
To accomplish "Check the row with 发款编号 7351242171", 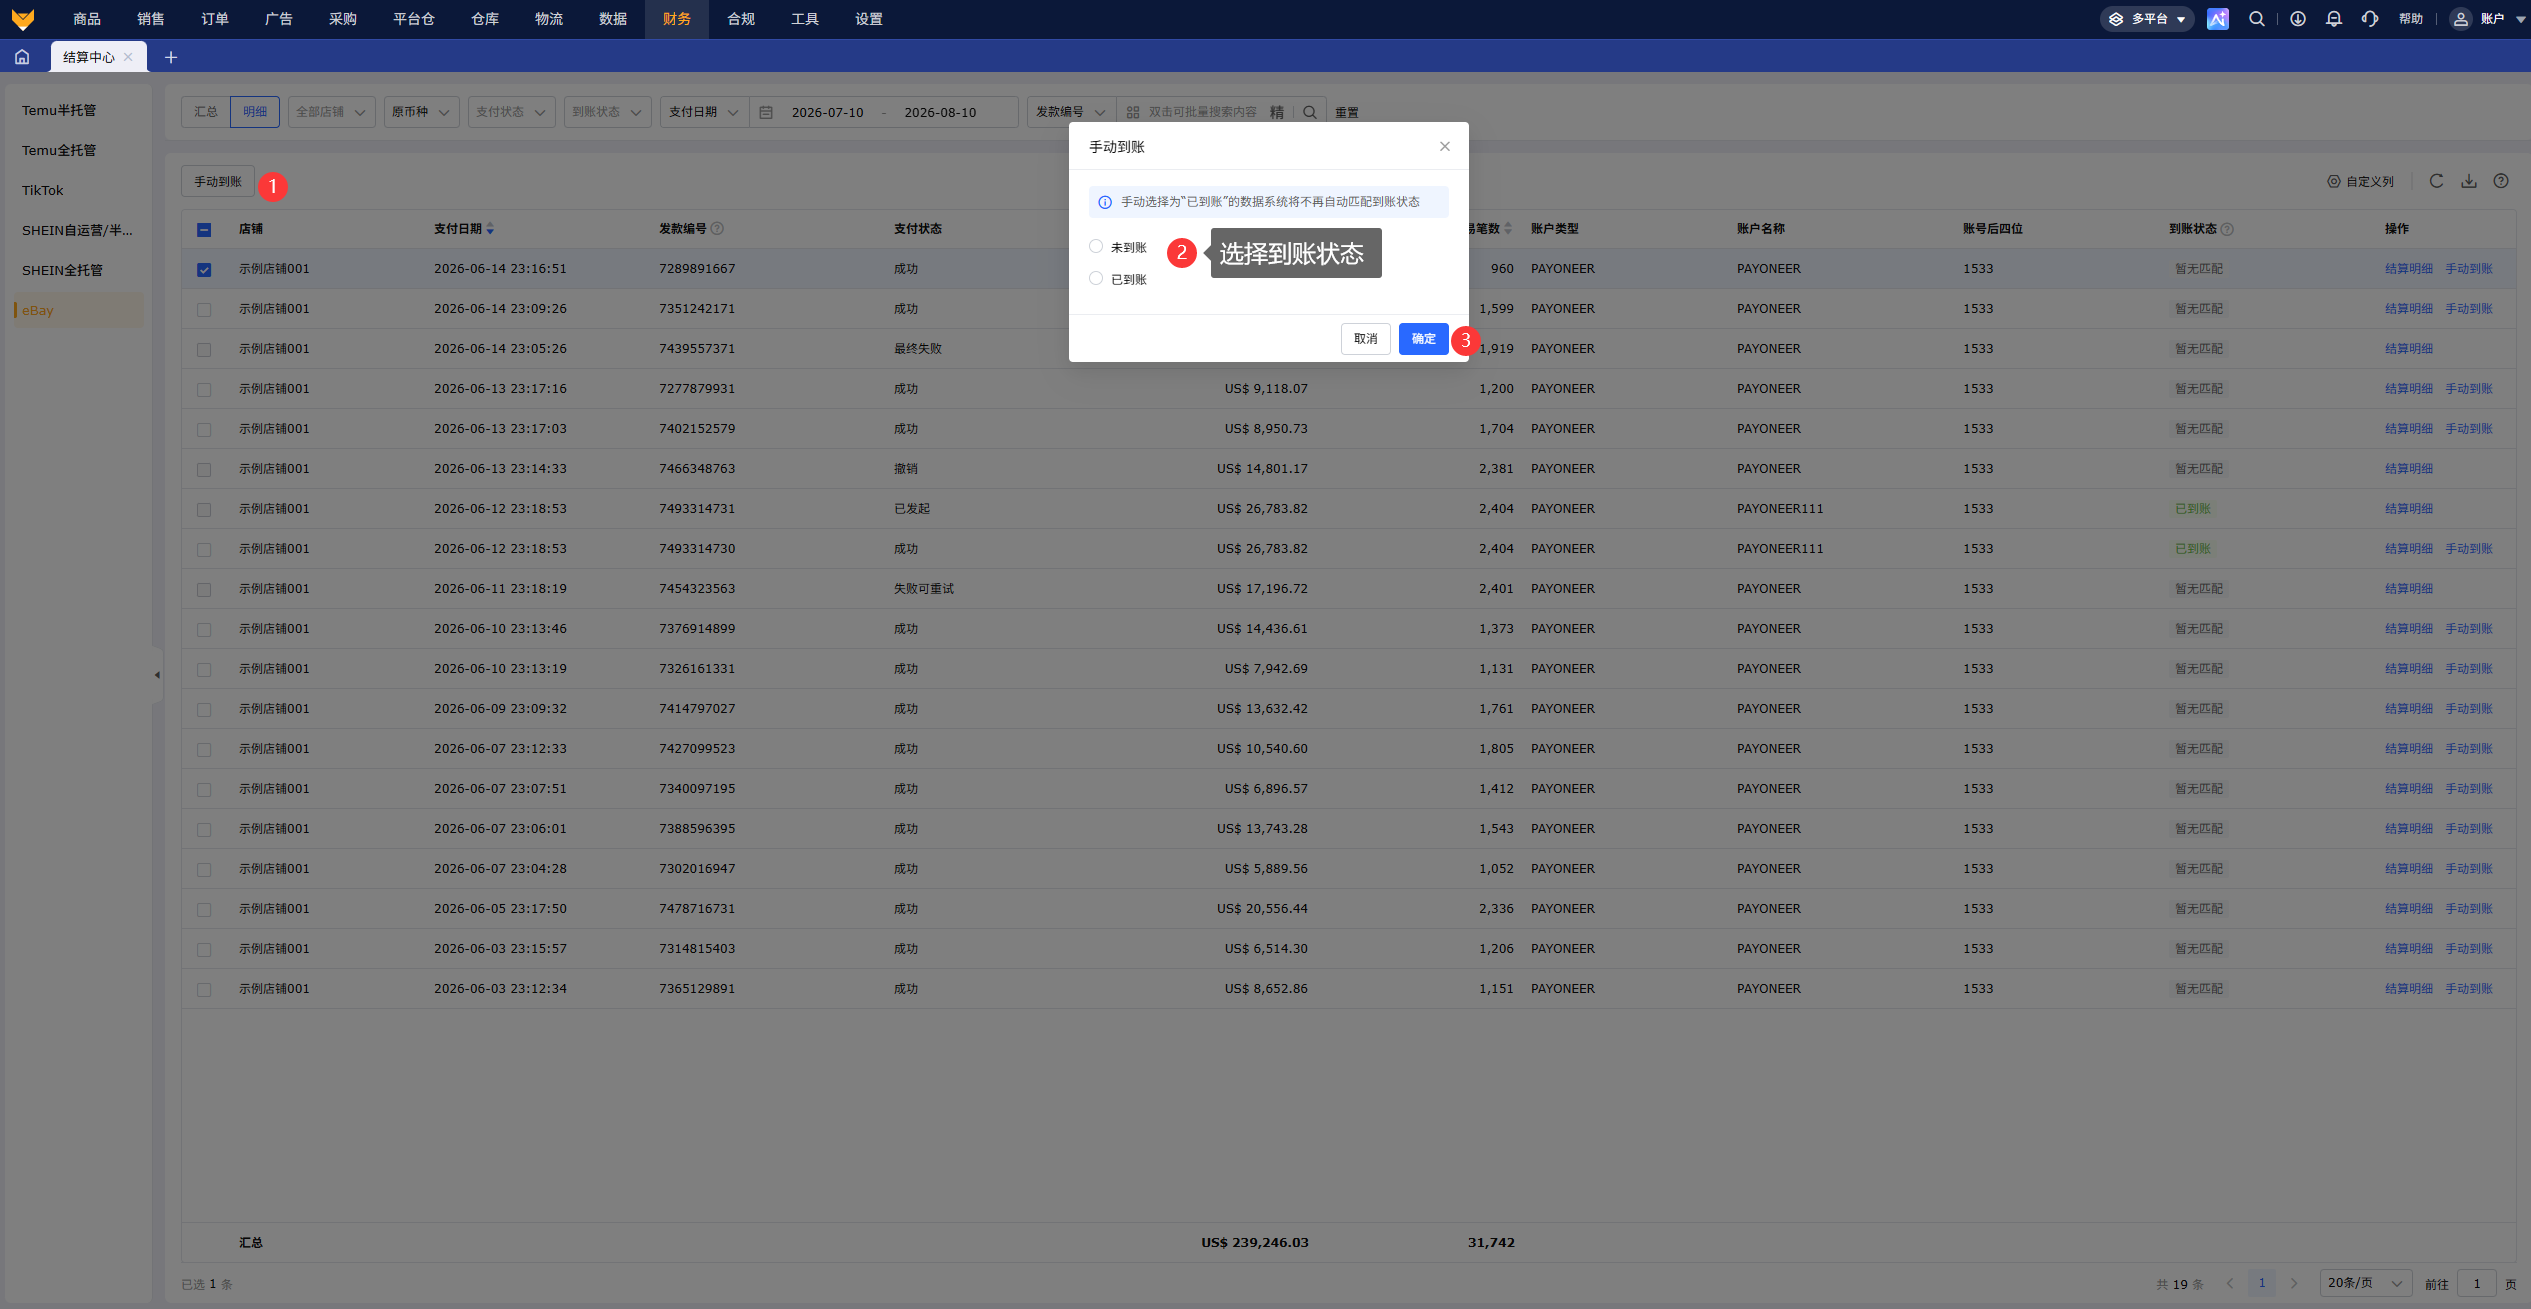I will click(204, 309).
